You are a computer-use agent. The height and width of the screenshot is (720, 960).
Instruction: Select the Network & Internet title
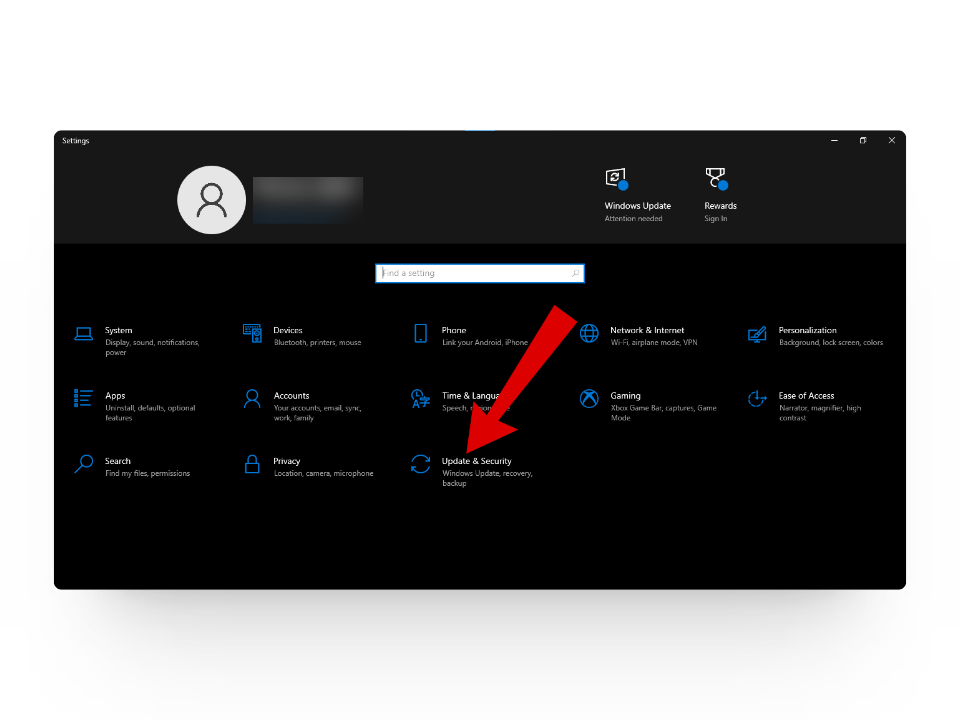pyautogui.click(x=647, y=330)
